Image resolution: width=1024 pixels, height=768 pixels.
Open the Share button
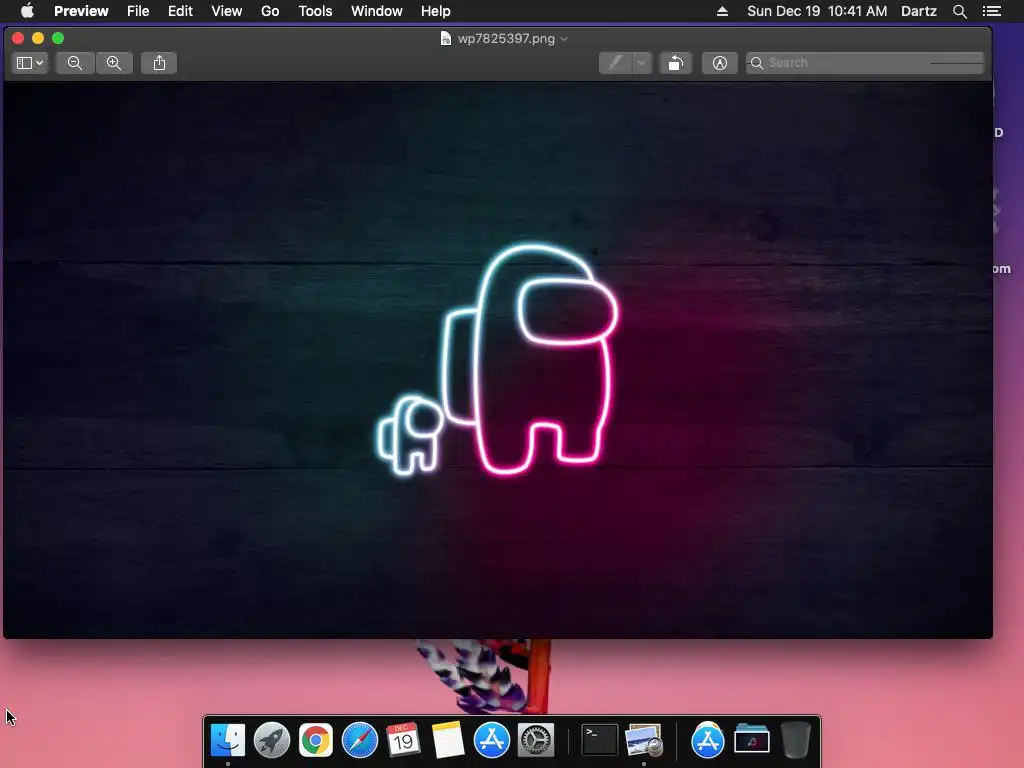pos(159,63)
